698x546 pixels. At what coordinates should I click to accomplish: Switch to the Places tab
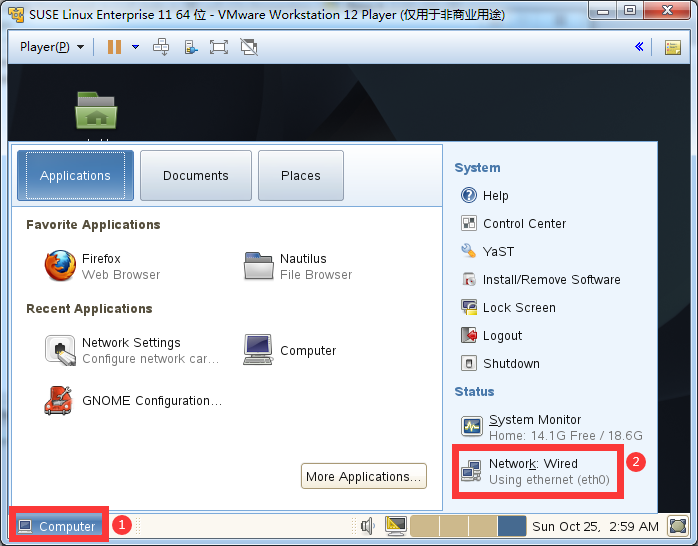coord(301,175)
